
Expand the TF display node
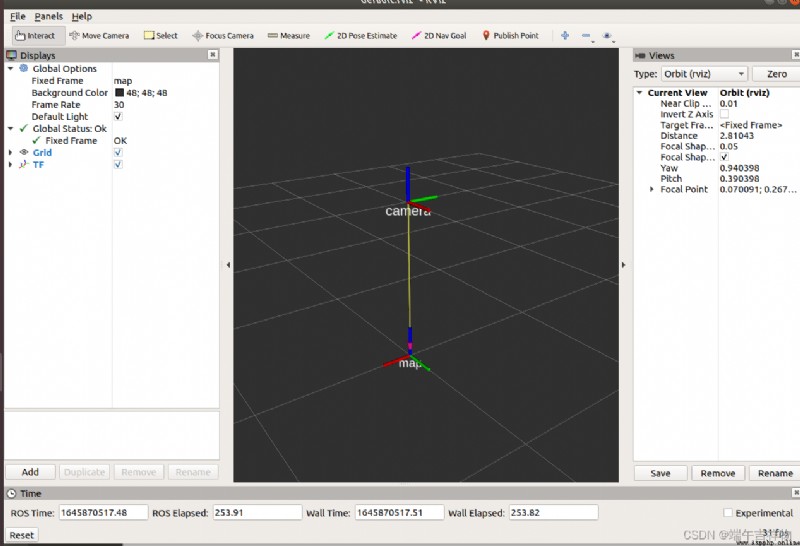[10, 164]
